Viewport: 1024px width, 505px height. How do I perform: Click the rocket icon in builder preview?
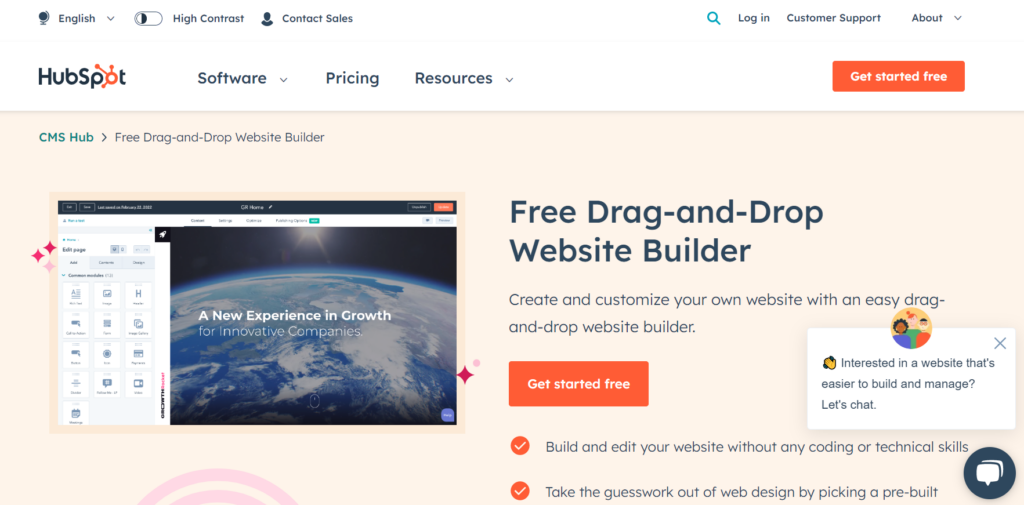click(x=163, y=235)
